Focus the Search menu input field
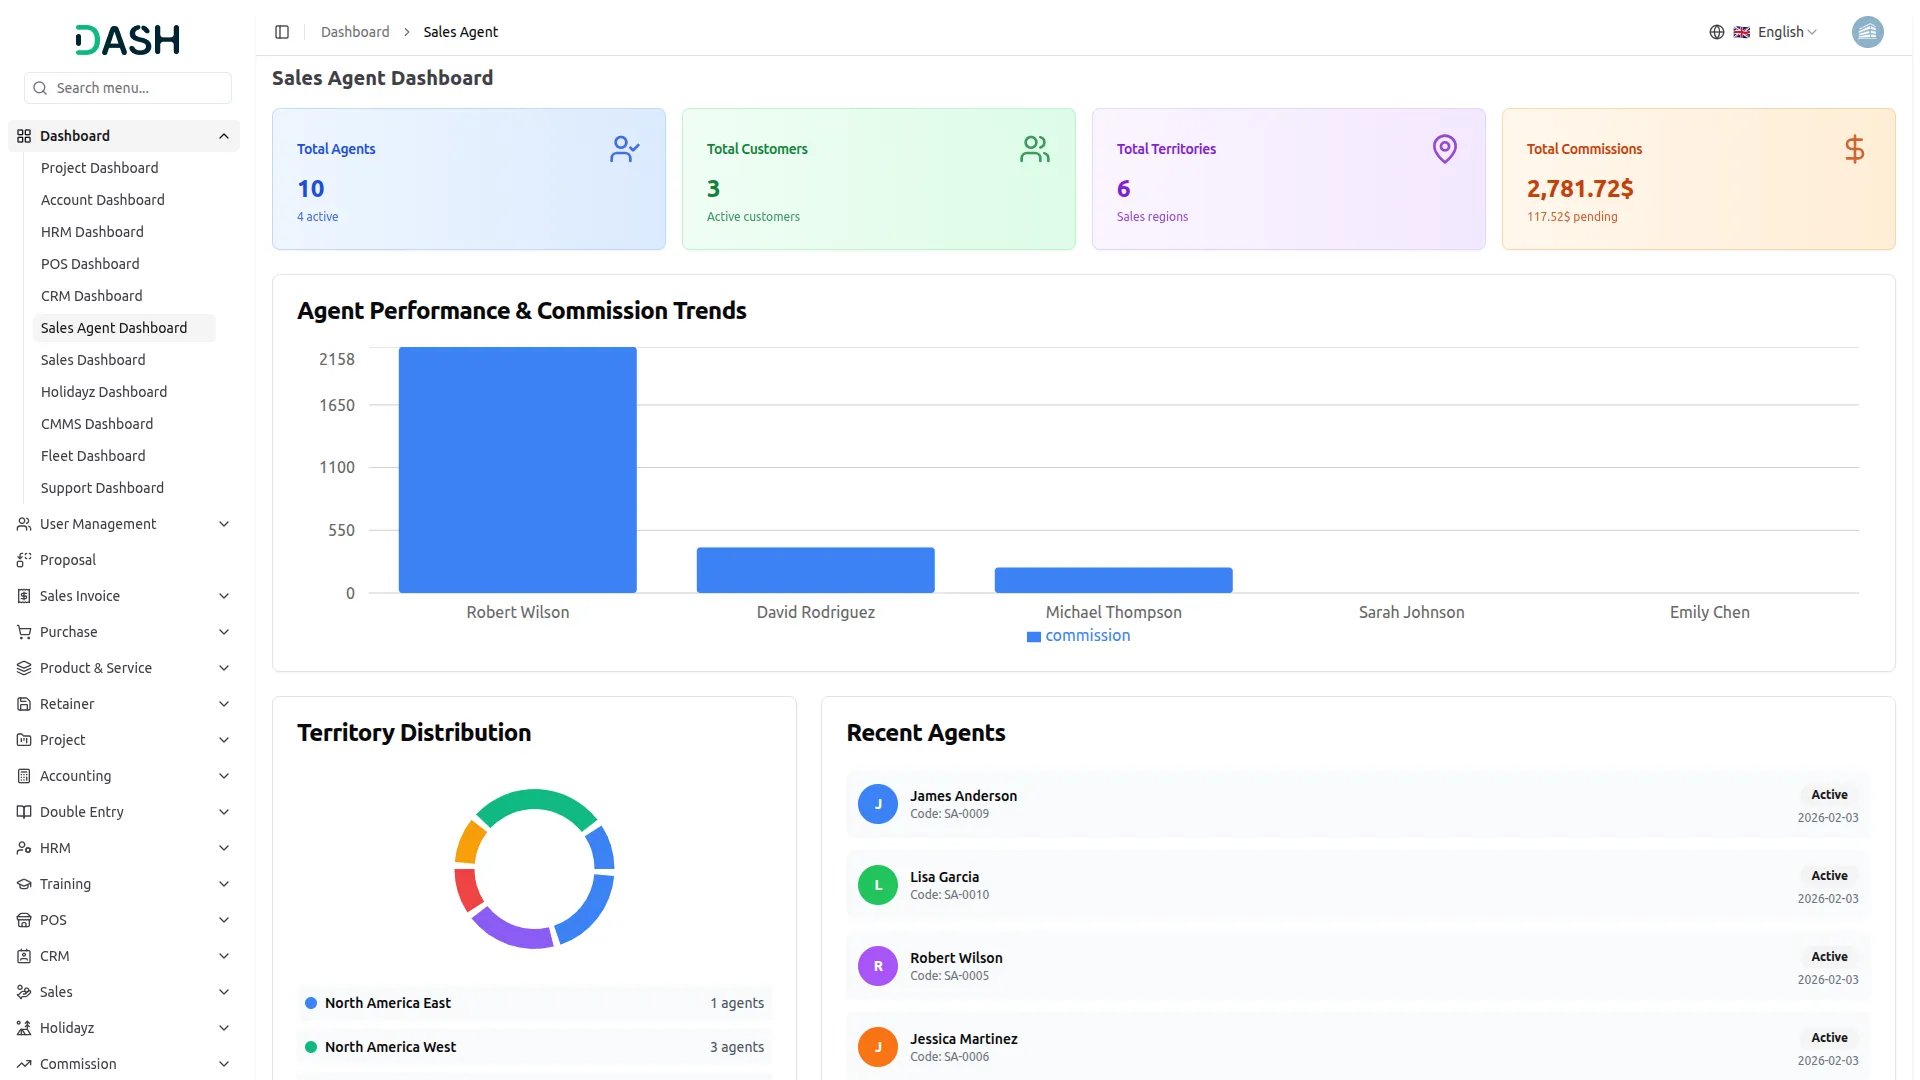 [x=138, y=88]
